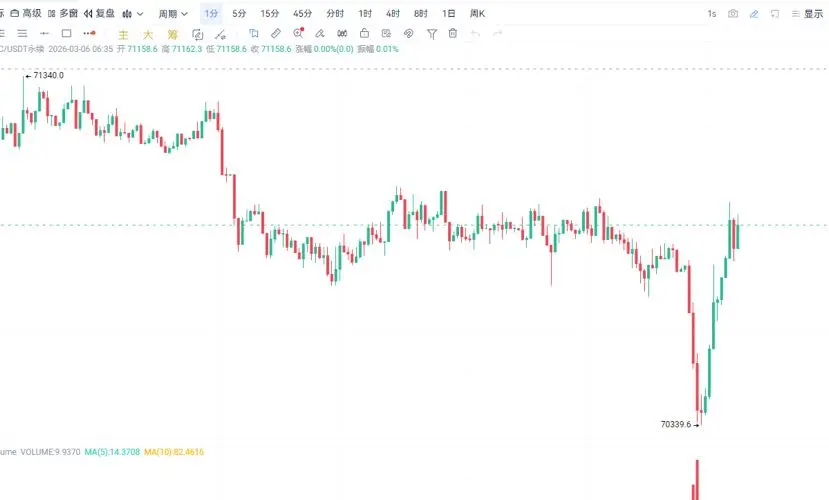Click the image save icon
The image size is (829, 500).
click(386, 34)
